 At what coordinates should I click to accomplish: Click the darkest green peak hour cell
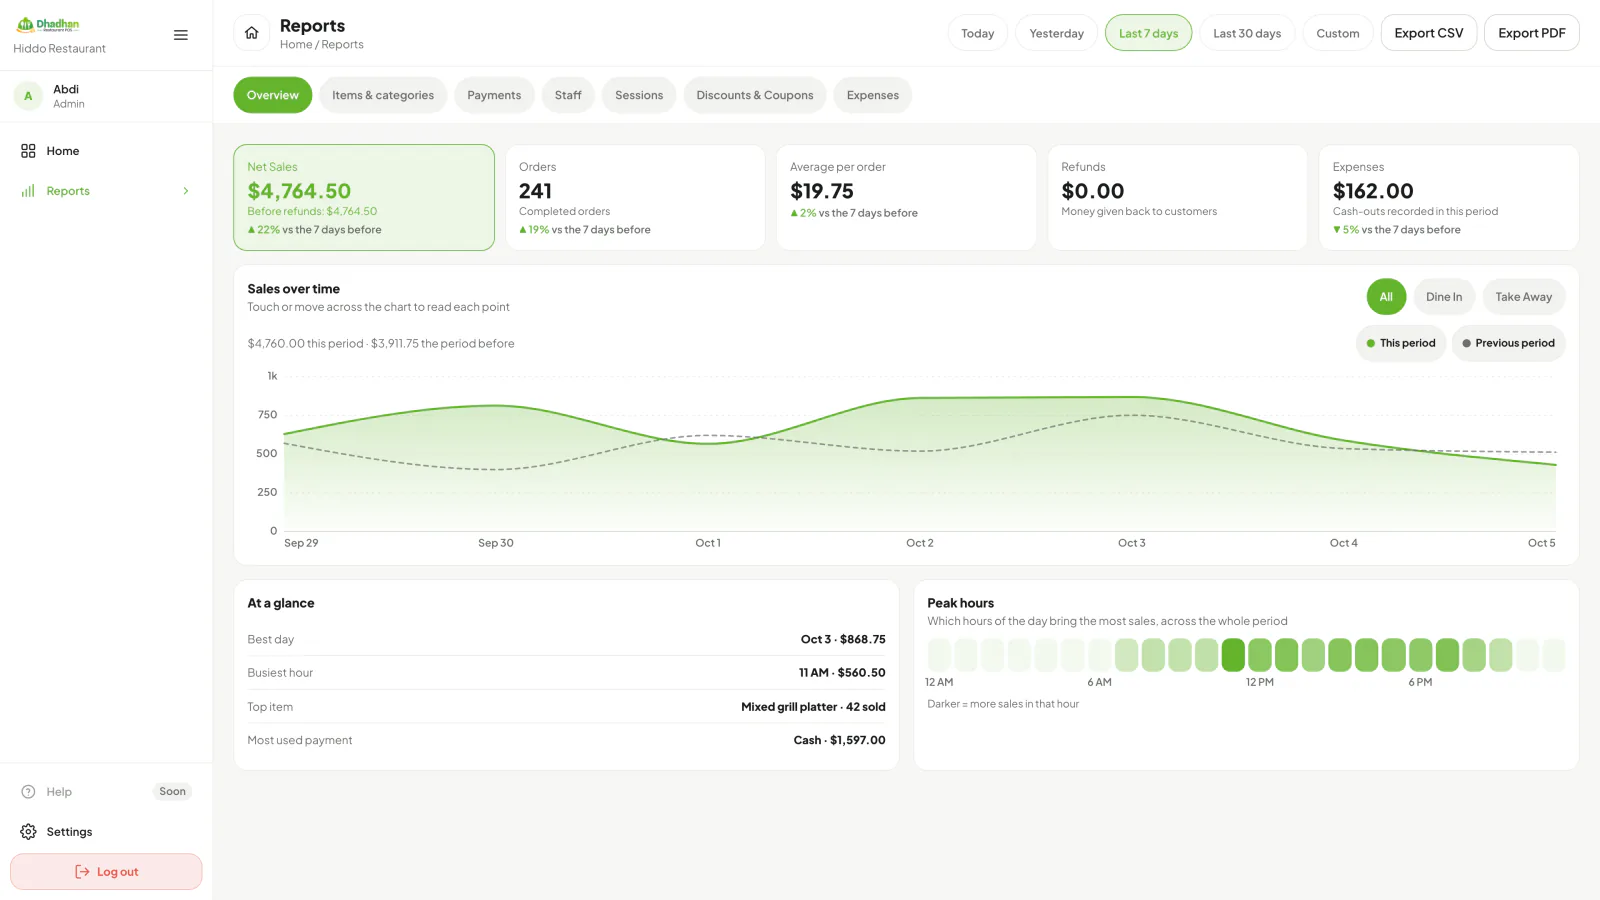pyautogui.click(x=1233, y=655)
